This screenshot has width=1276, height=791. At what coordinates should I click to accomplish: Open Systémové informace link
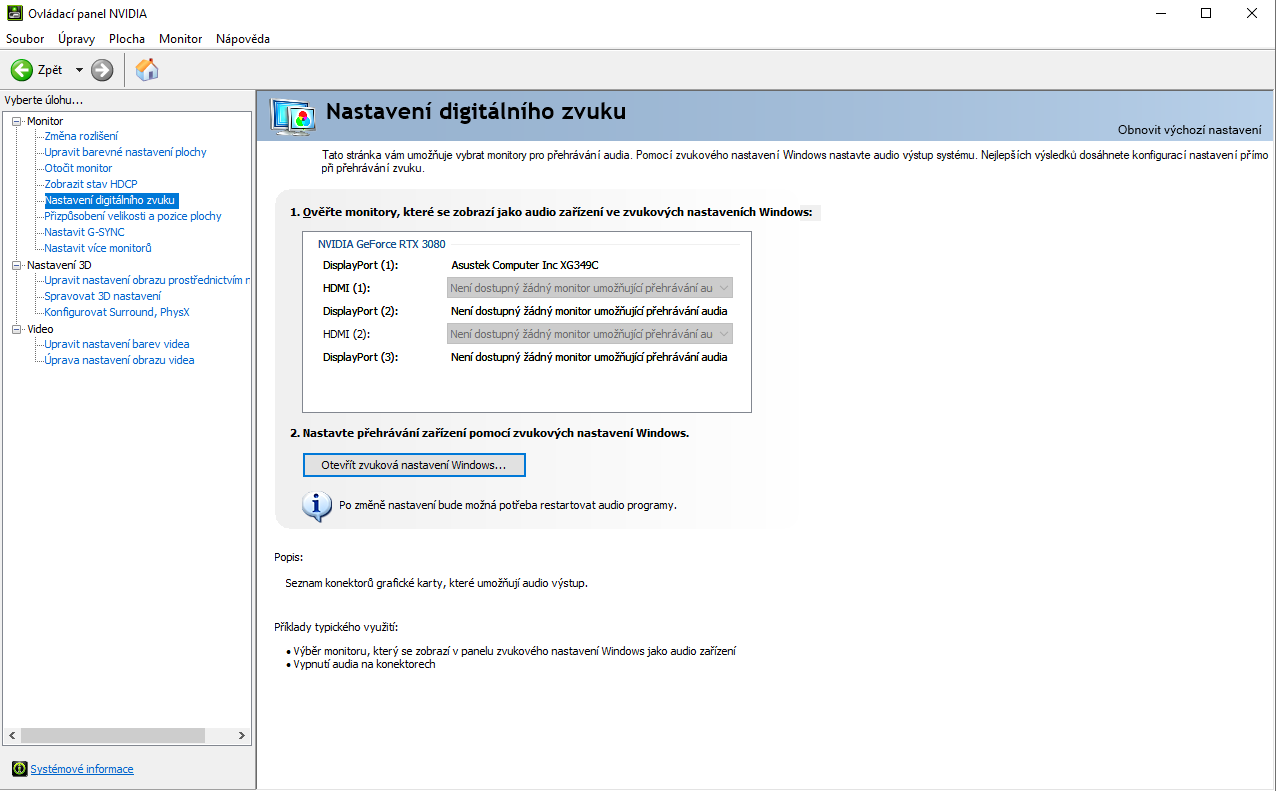(82, 769)
